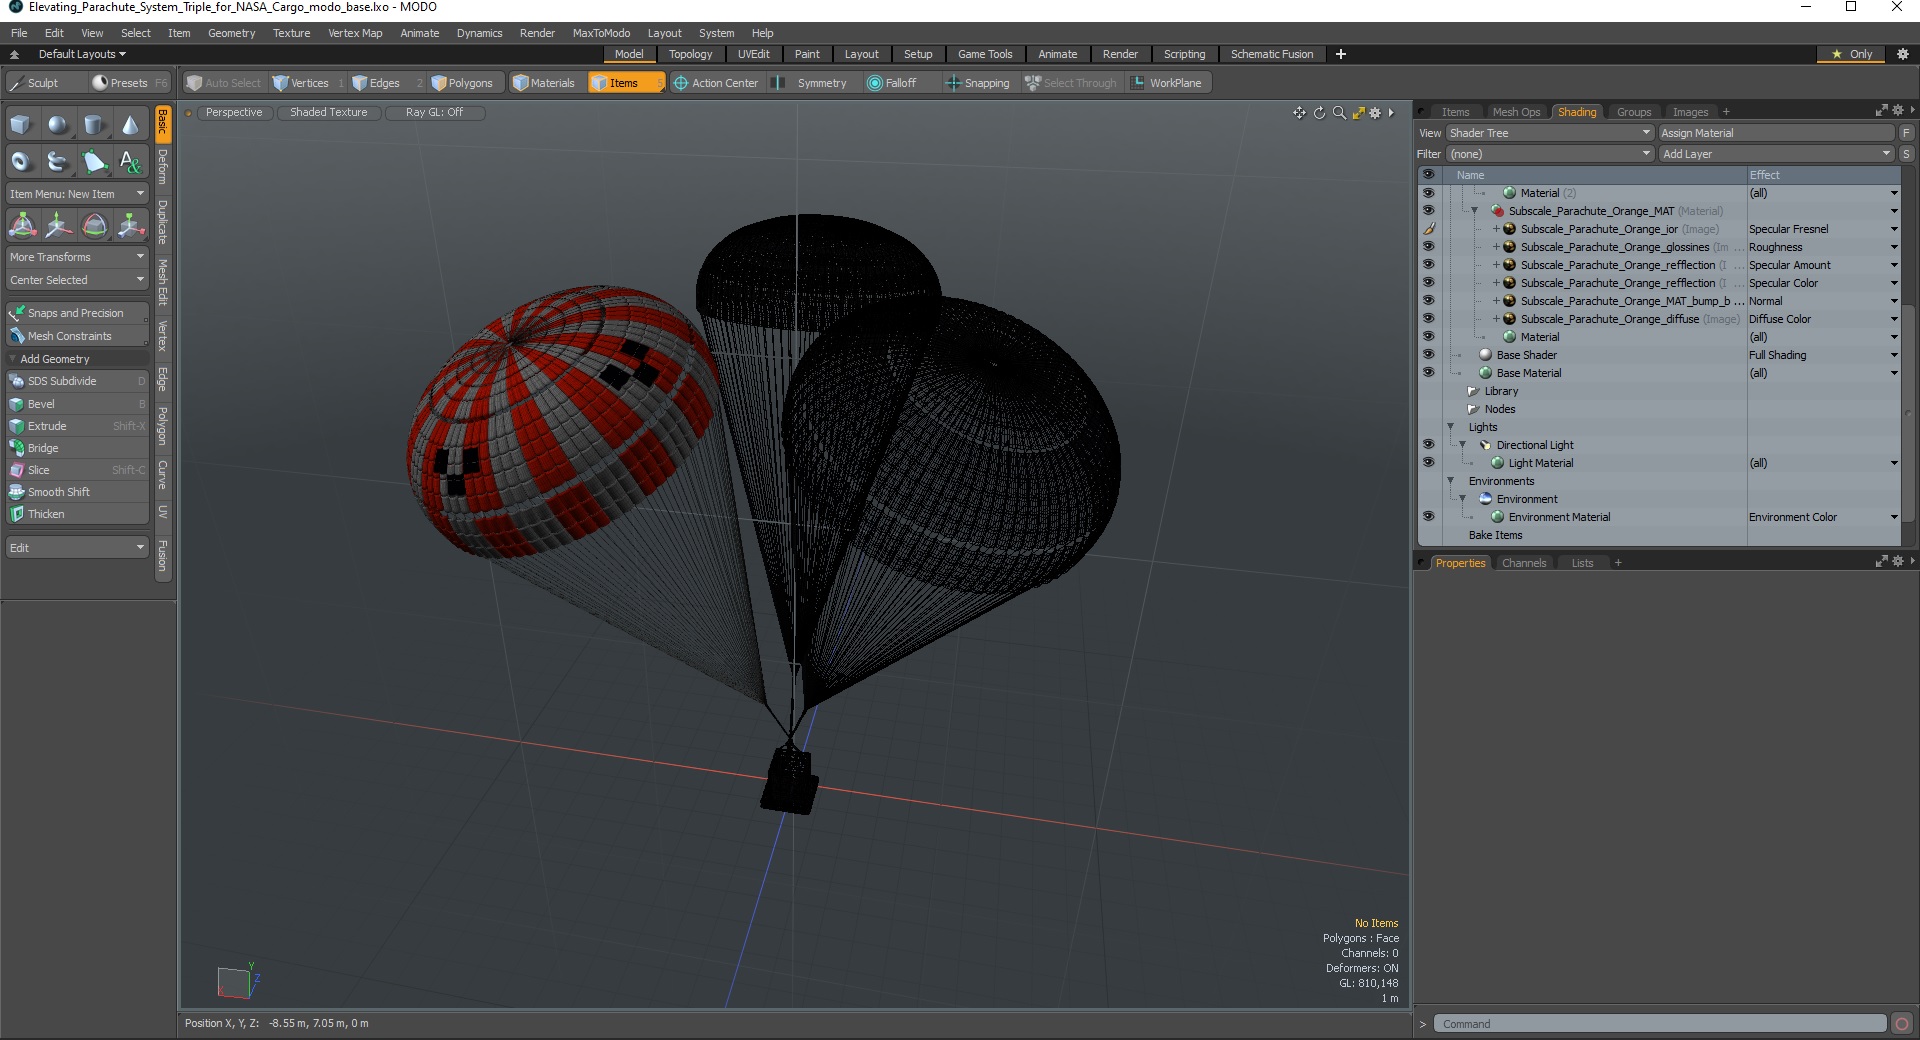Toggle visibility of Subscale_Parachute_Orange_glossines layer
The image size is (1920, 1040).
point(1428,247)
